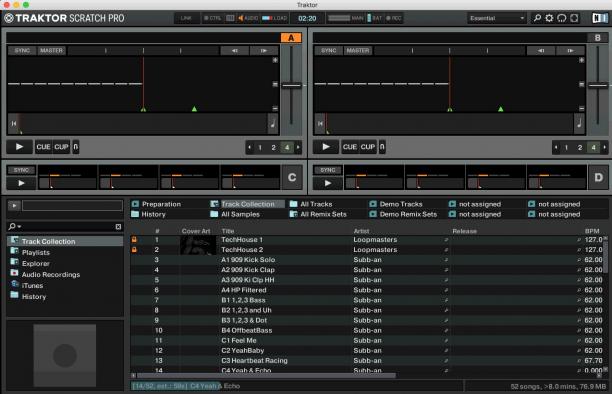Zoom in waveform plus on Deck B
This screenshot has height=394, width=612.
(x=582, y=60)
